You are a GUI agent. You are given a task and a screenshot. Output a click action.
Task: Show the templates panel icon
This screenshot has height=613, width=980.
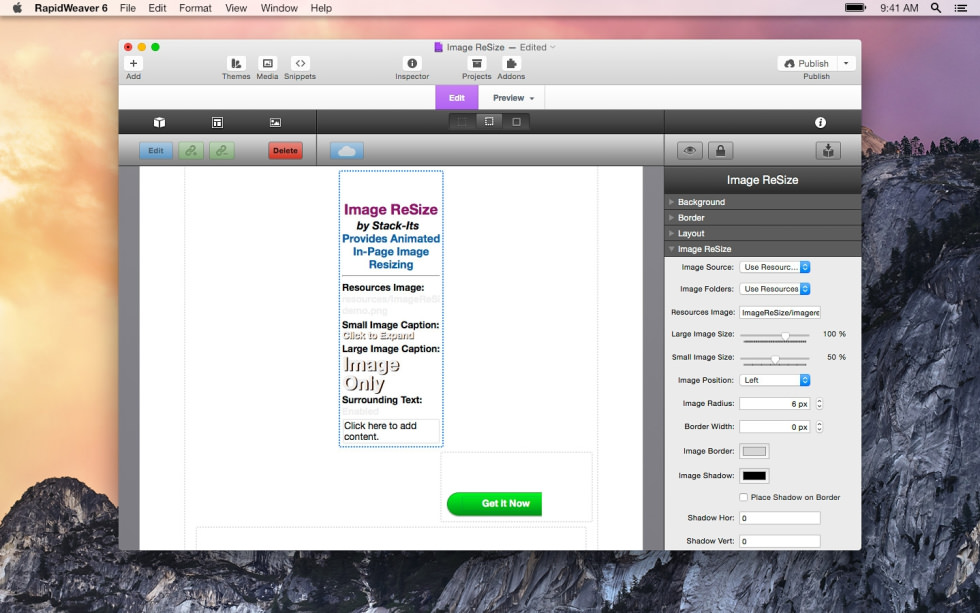(218, 122)
